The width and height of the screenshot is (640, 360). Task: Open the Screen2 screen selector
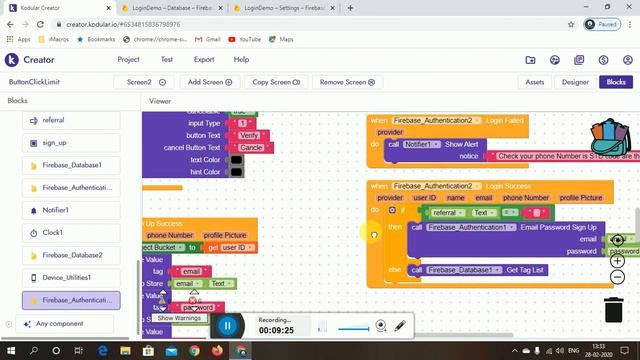[x=144, y=82]
